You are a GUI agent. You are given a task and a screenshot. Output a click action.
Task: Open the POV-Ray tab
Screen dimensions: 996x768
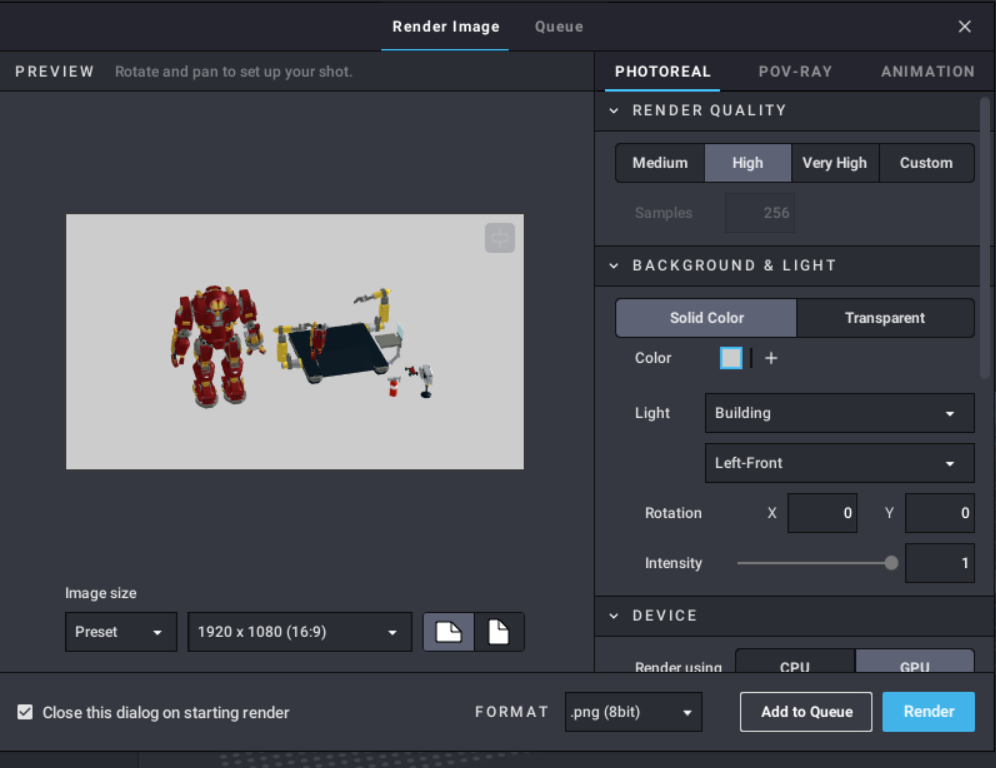click(795, 72)
